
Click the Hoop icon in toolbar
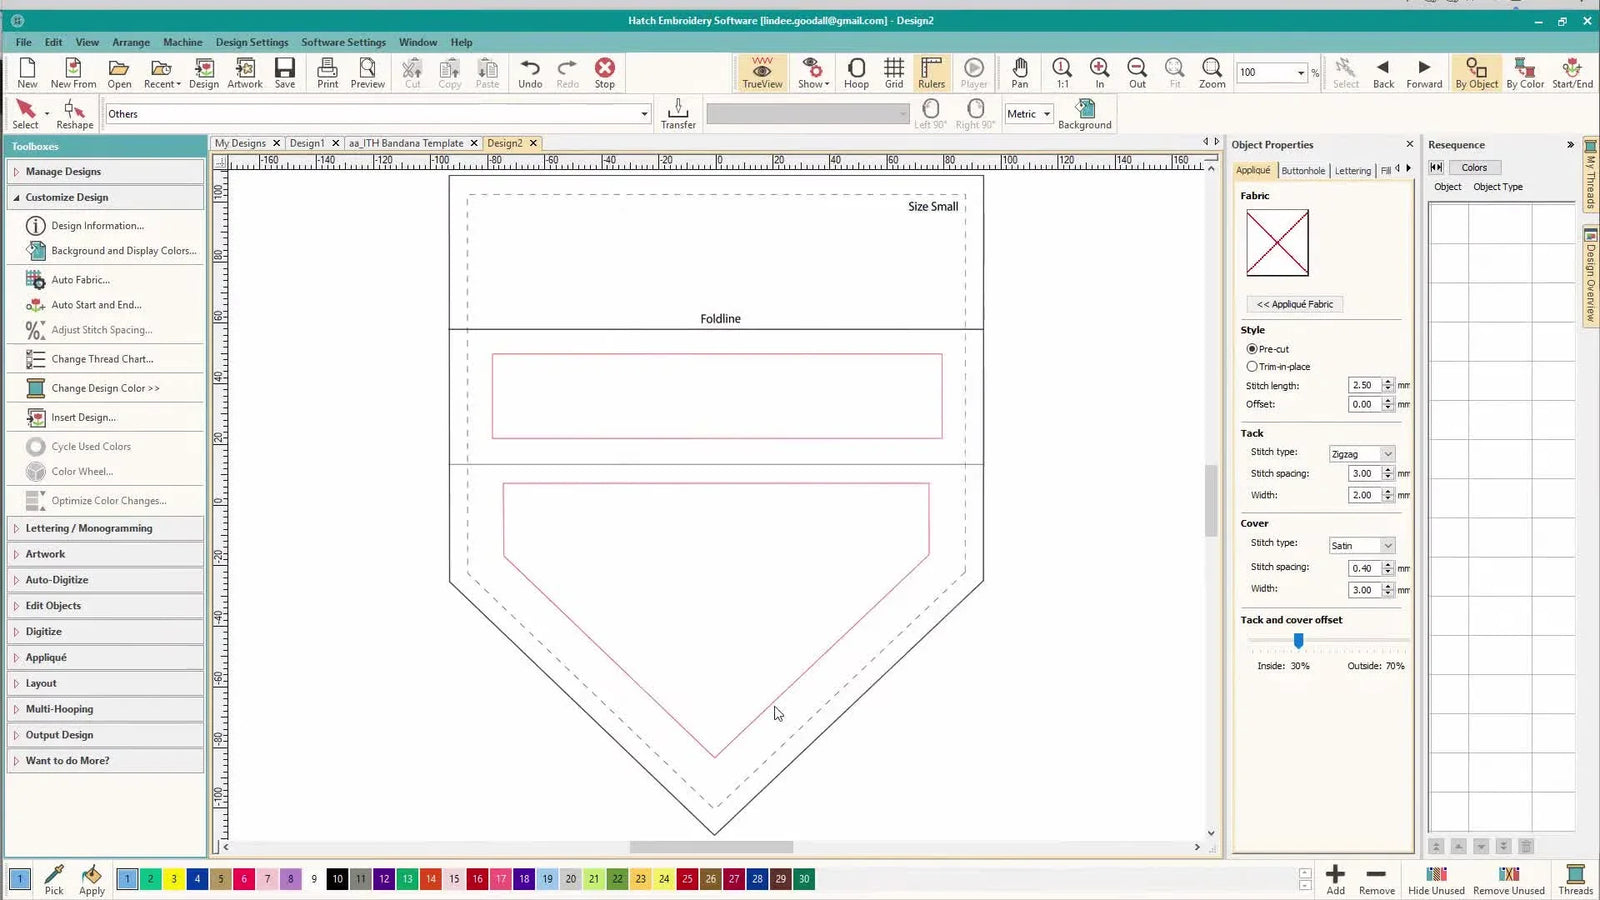(856, 73)
